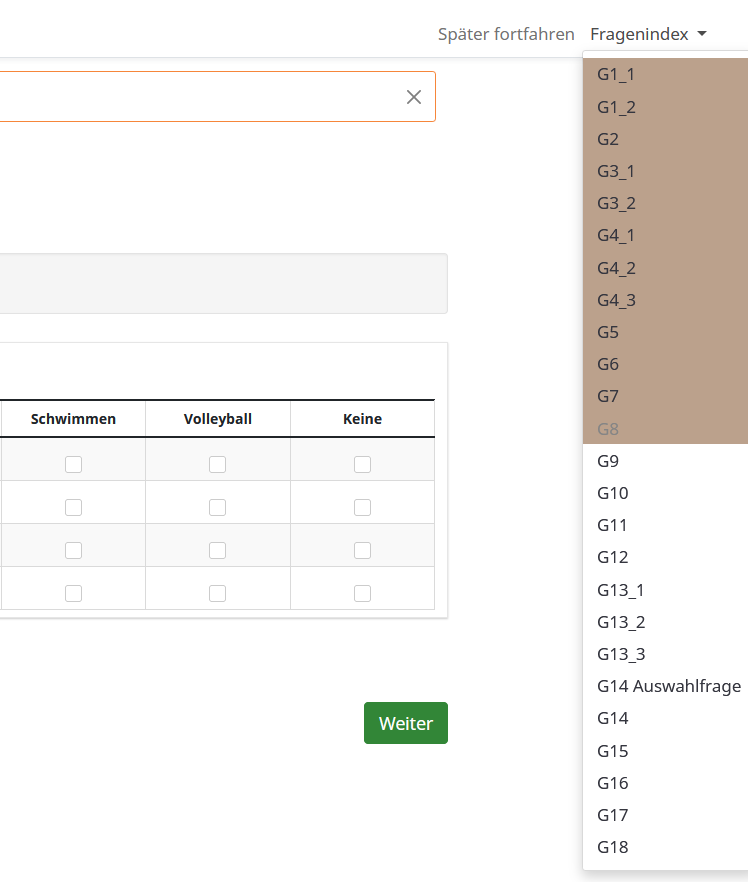Check second row Volleyball checkbox
748x882 pixels.
pyautogui.click(x=217, y=507)
